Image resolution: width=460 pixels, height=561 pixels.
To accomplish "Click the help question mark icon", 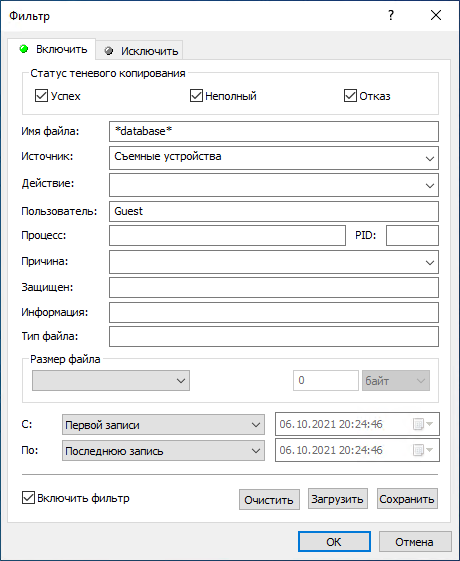I will click(391, 15).
